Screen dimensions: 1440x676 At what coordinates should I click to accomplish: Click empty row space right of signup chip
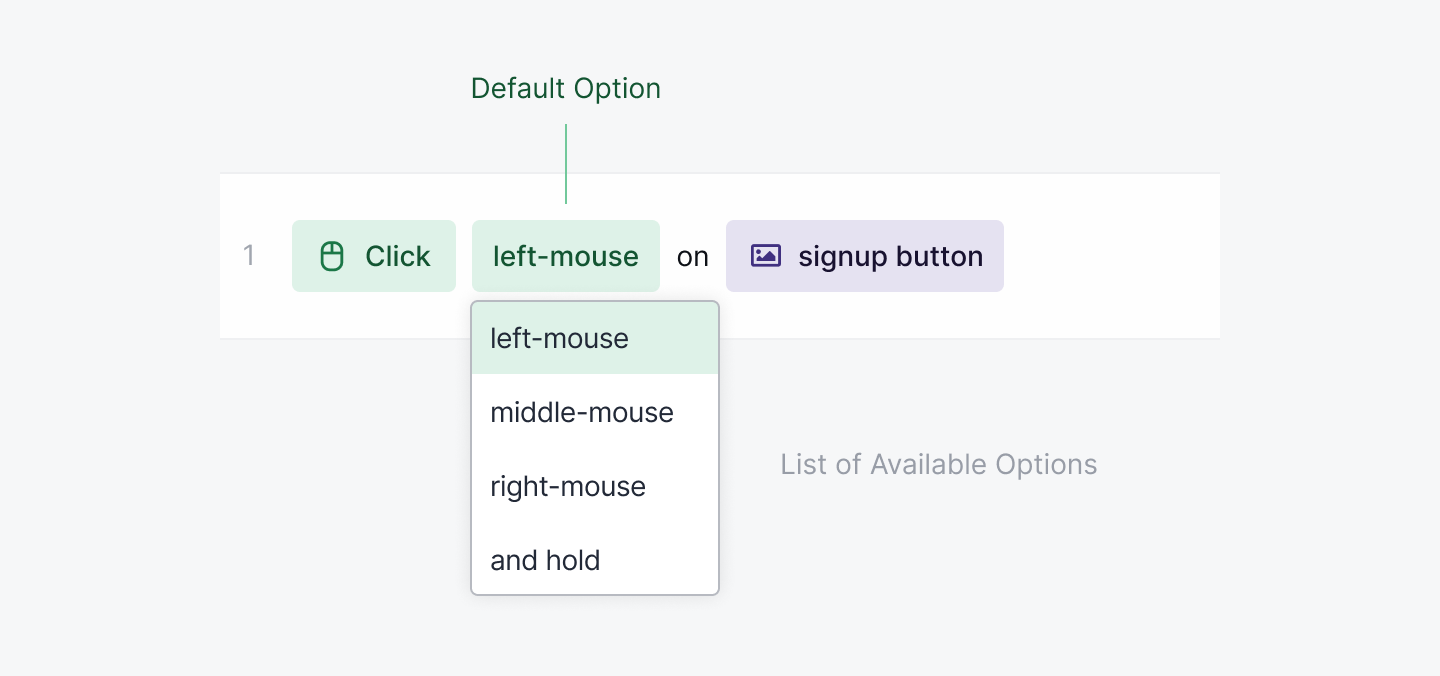(x=1110, y=257)
